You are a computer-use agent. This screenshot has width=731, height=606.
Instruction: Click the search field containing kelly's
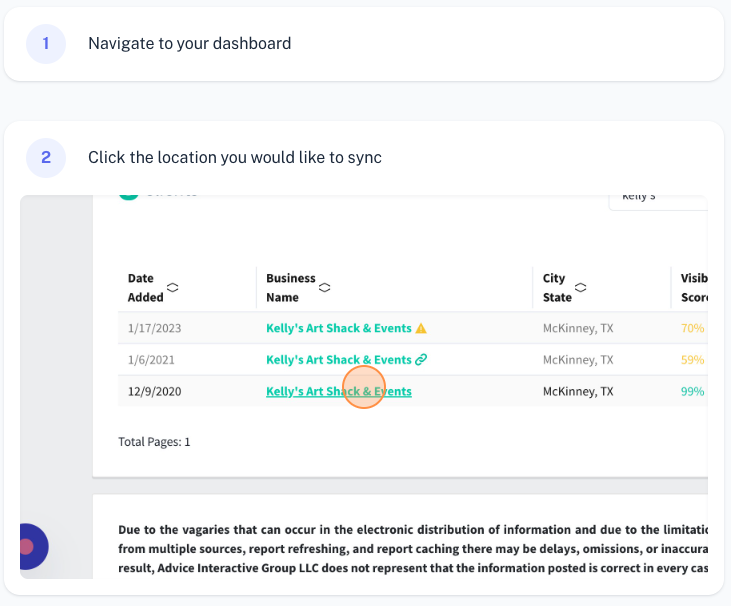coord(658,202)
